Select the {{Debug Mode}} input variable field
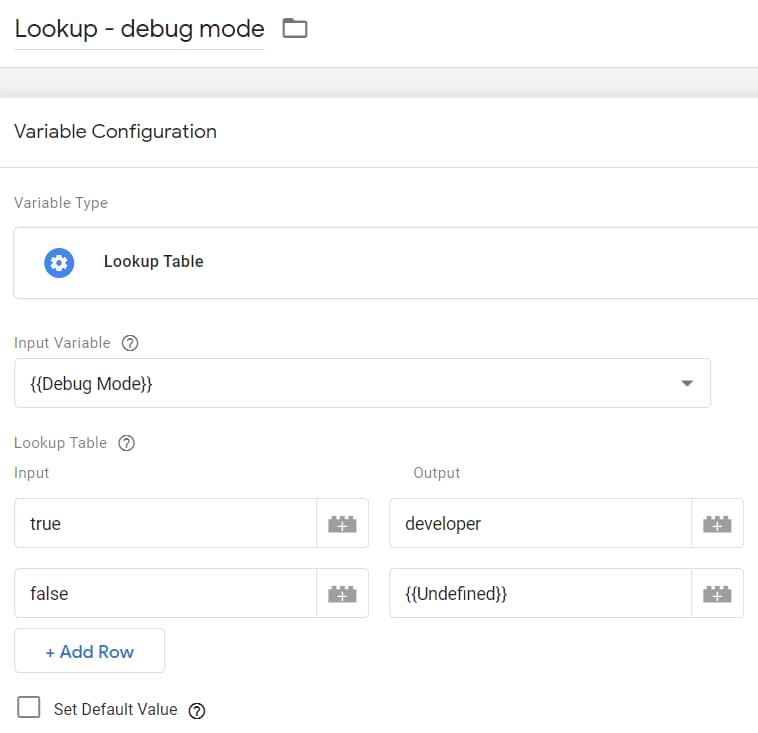This screenshot has height=733, width=758. [340, 384]
